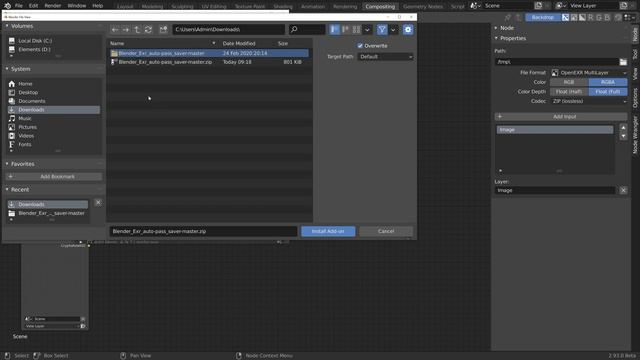Refresh the file list
Viewport: 640px width, 360px height.
148,29
